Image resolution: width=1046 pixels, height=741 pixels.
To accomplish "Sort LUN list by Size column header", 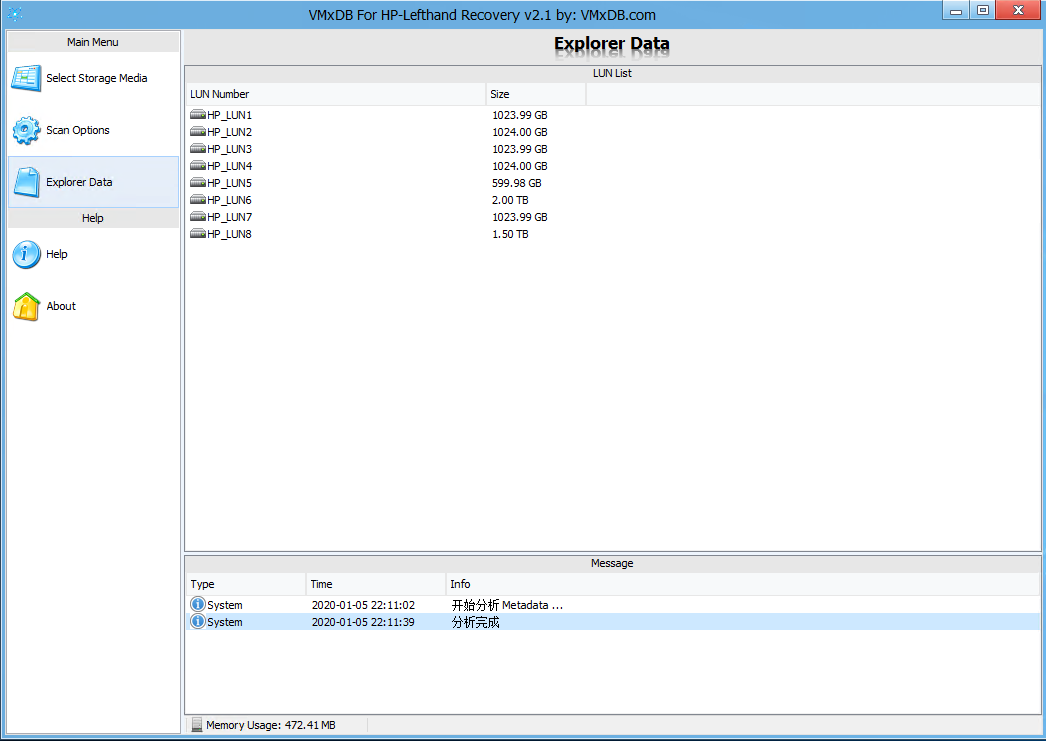I will (x=536, y=94).
